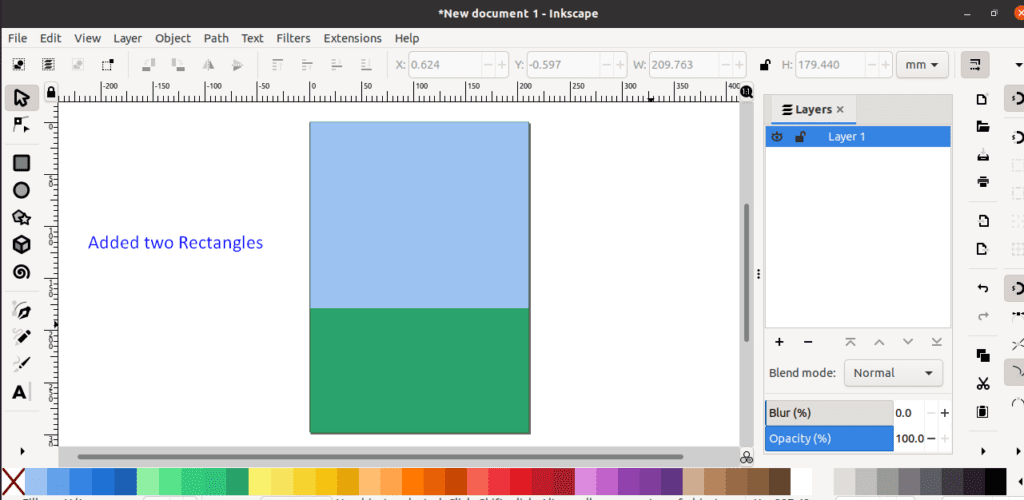Flip selection vertically
Image resolution: width=1024 pixels, height=500 pixels.
[237, 65]
